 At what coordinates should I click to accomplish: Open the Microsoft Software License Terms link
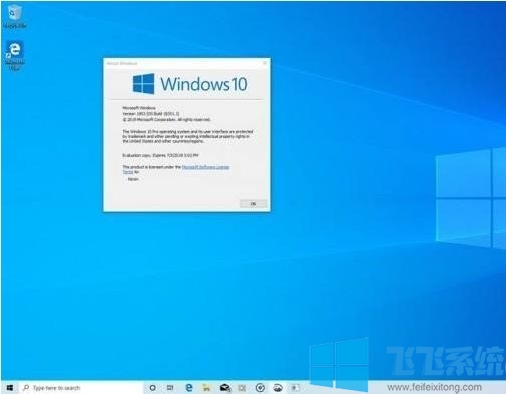205,167
